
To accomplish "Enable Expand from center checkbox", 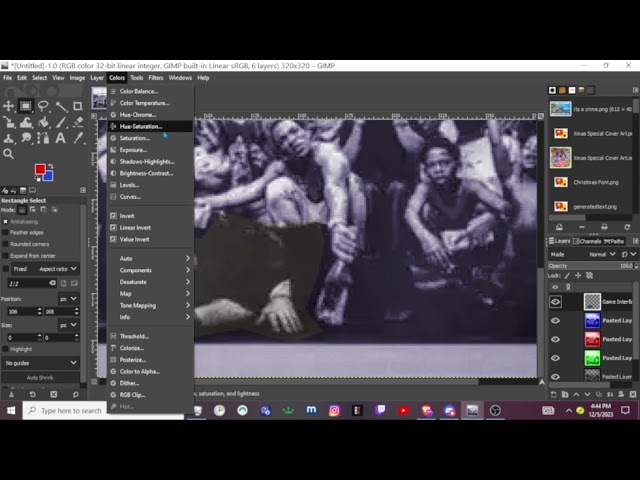I will click(6, 256).
